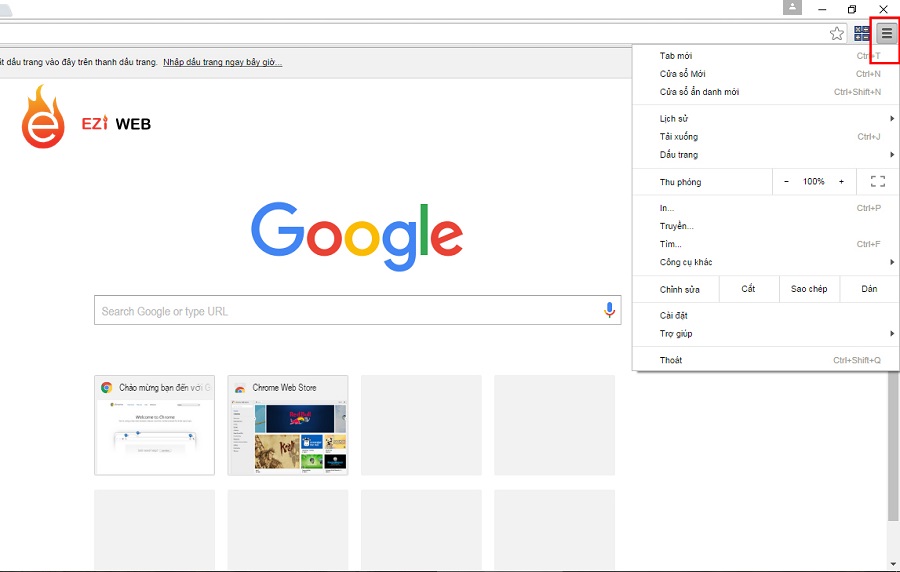Image resolution: width=900 pixels, height=572 pixels.
Task: Choose Tải xuống menu entry
Action: click(x=679, y=137)
